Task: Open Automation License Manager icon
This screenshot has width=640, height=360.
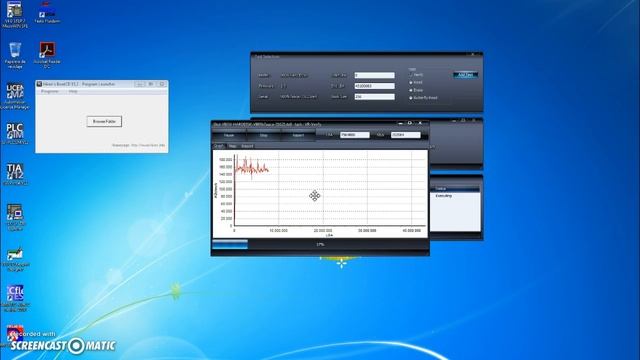Action: 15,96
